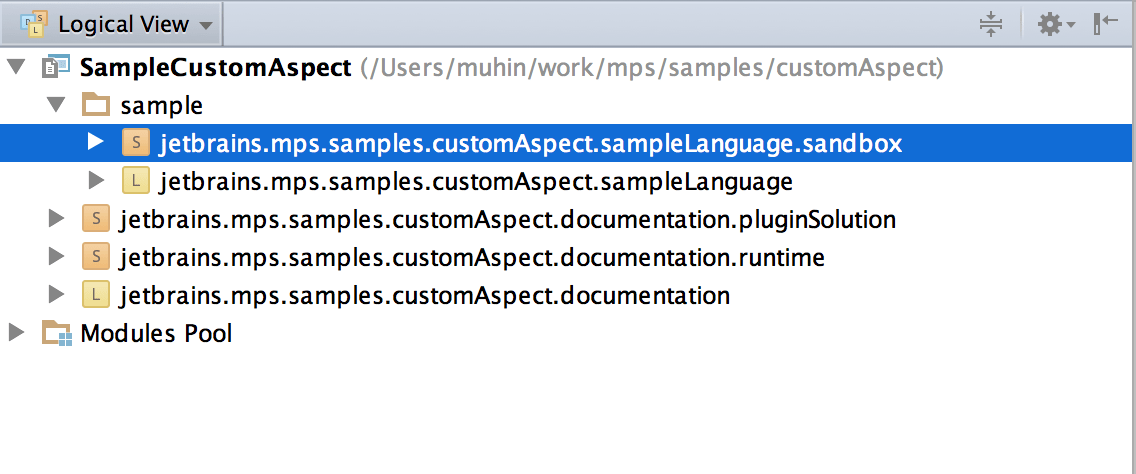
Task: Open the gear settings menu
Action: click(1057, 25)
